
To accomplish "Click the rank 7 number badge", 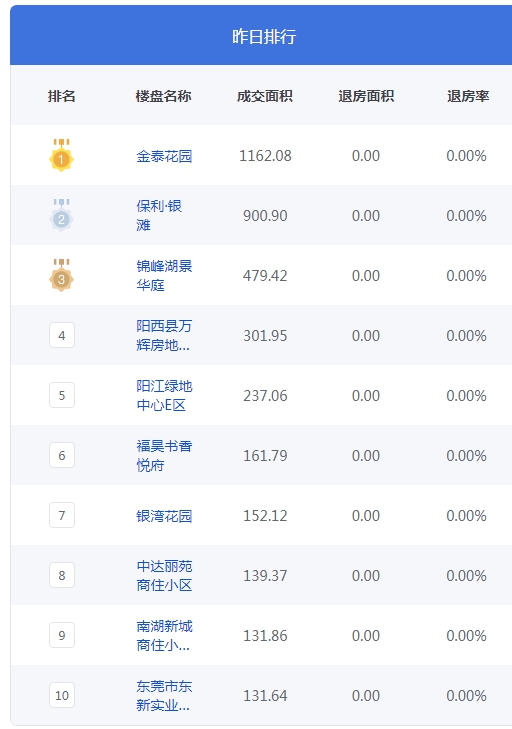I will point(62,515).
